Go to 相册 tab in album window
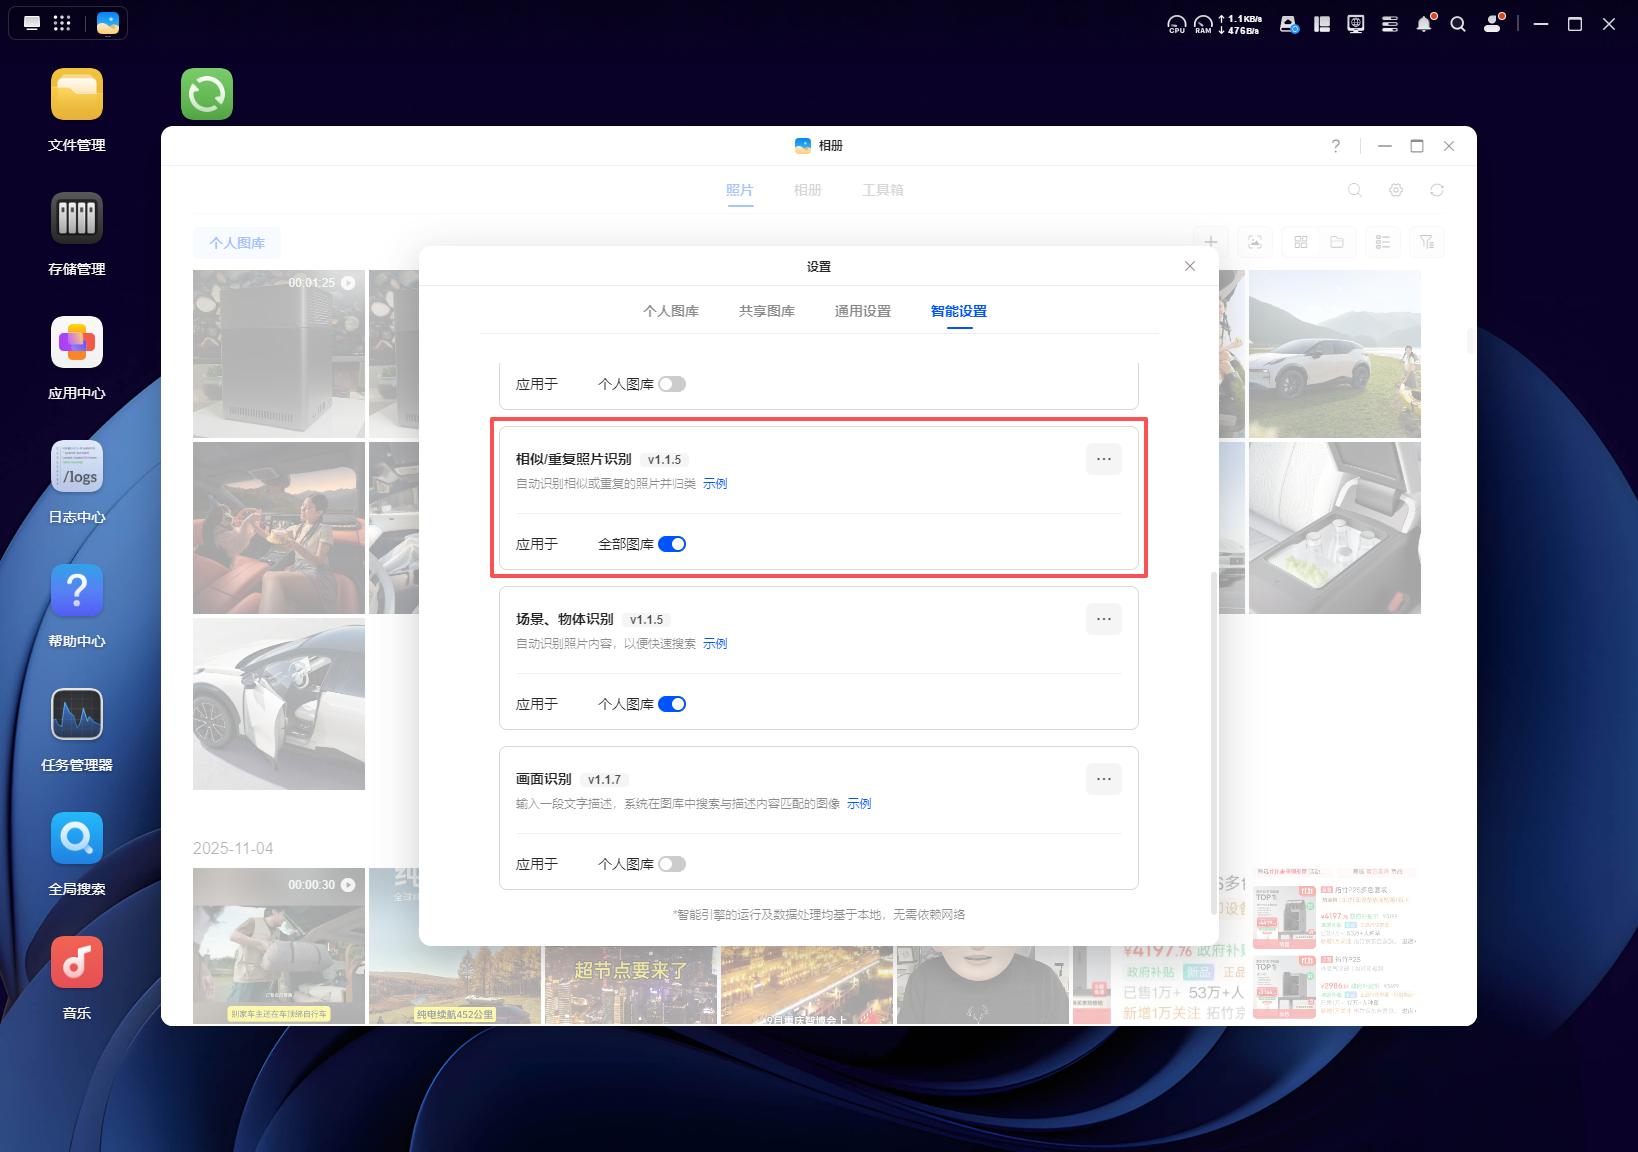Viewport: 1638px width, 1152px height. pos(808,190)
